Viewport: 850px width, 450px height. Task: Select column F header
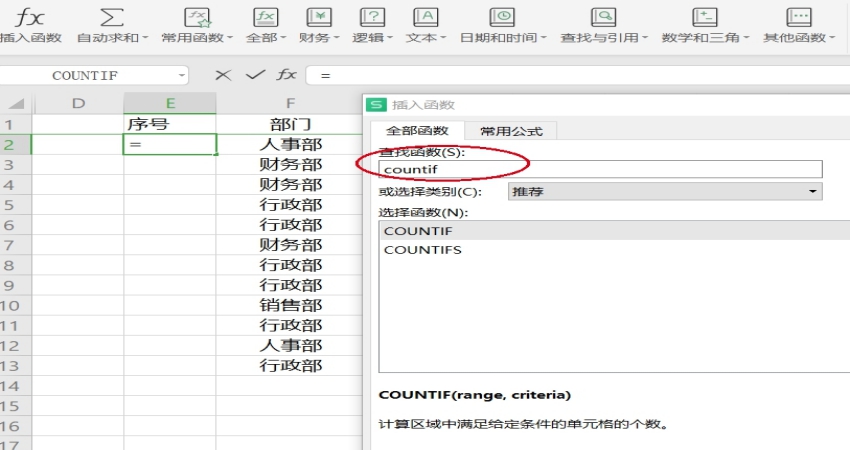tap(289, 103)
